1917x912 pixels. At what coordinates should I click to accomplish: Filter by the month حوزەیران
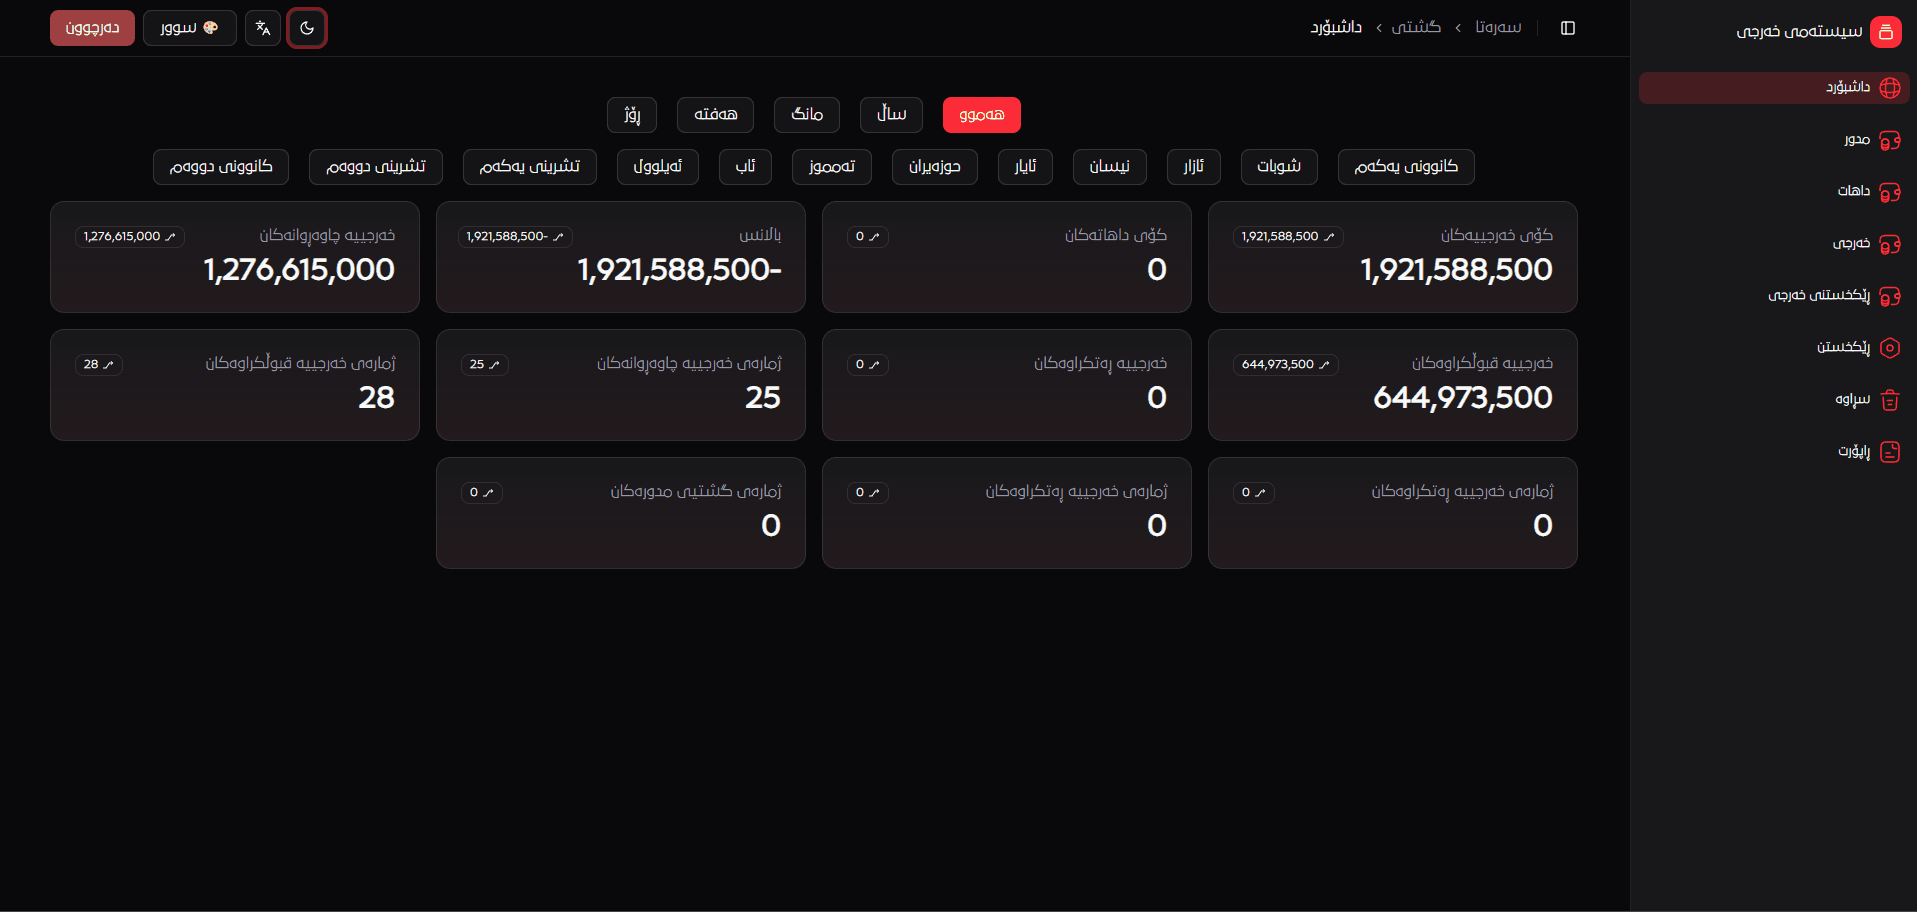pyautogui.click(x=934, y=167)
